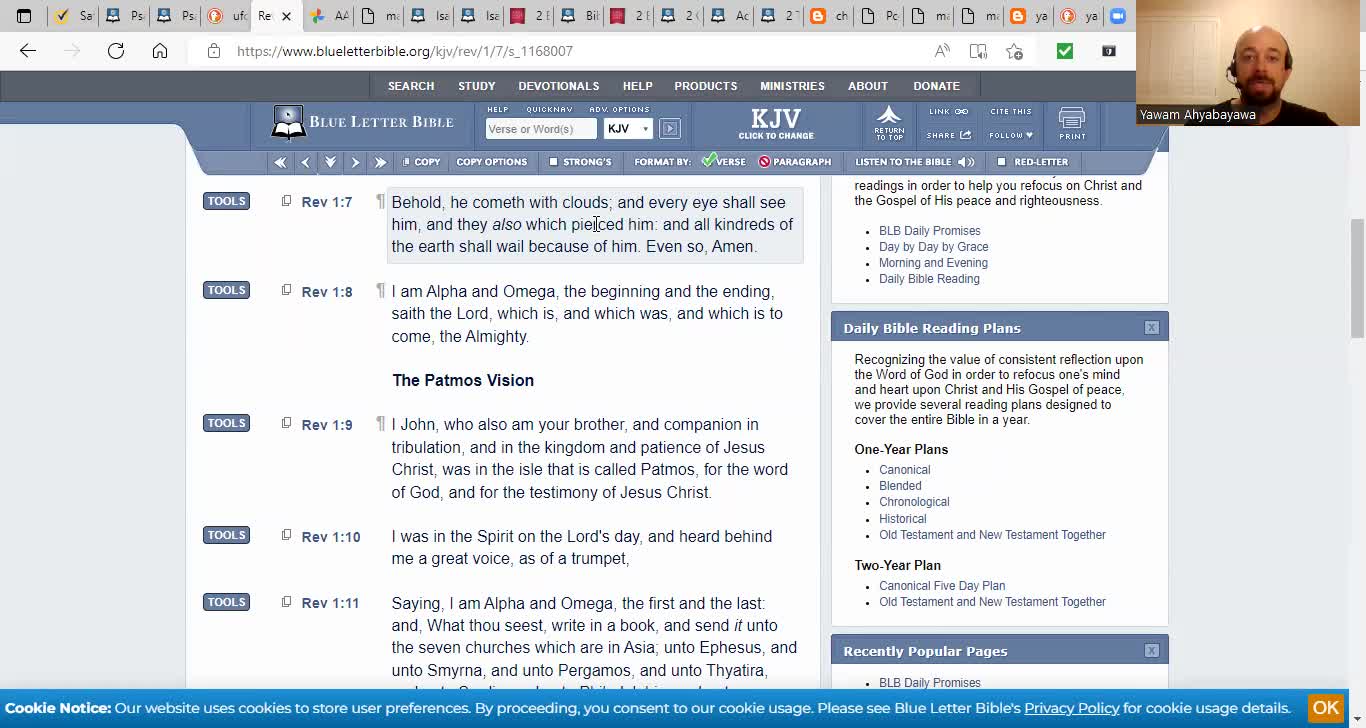Open the Canonical one-year plan link
The height and width of the screenshot is (728, 1366).
[904, 470]
